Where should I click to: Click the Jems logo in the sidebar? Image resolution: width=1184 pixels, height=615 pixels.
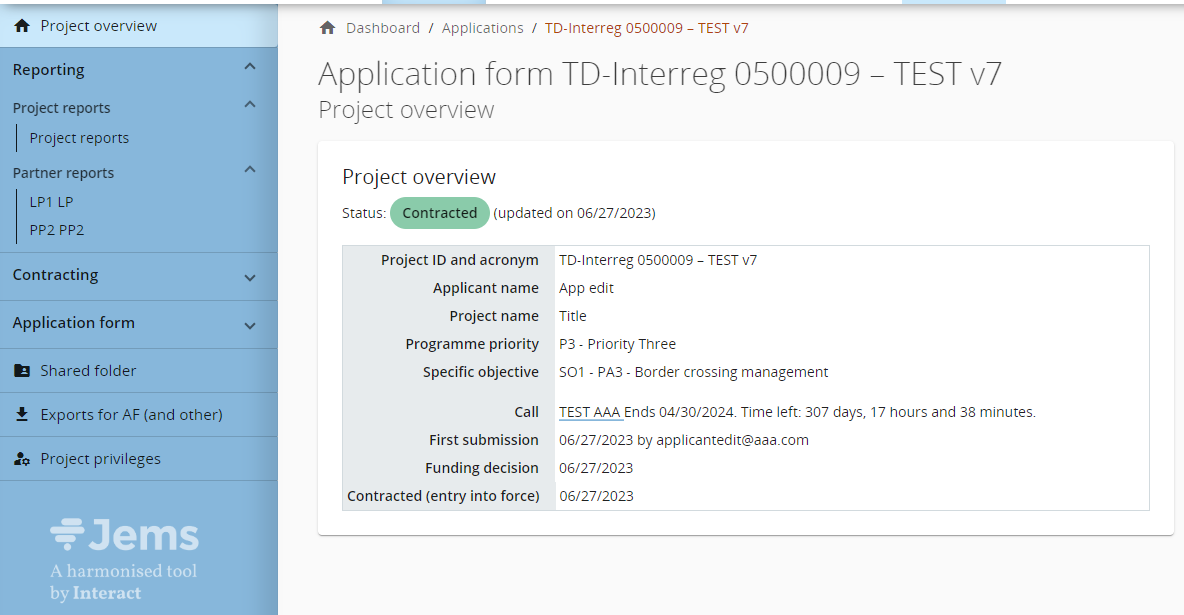[125, 535]
